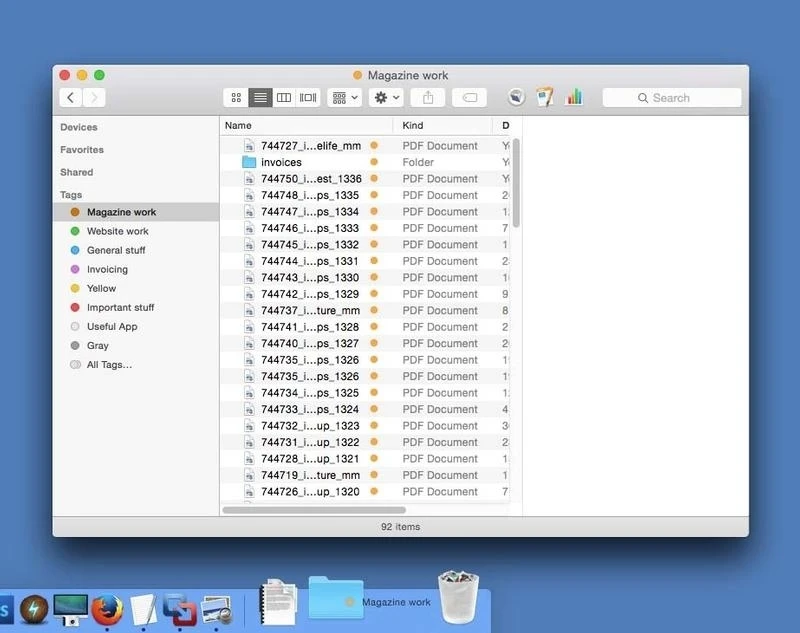Screen dimensions: 800x633
Task: Open the Arrange items dropdown
Action: click(345, 98)
